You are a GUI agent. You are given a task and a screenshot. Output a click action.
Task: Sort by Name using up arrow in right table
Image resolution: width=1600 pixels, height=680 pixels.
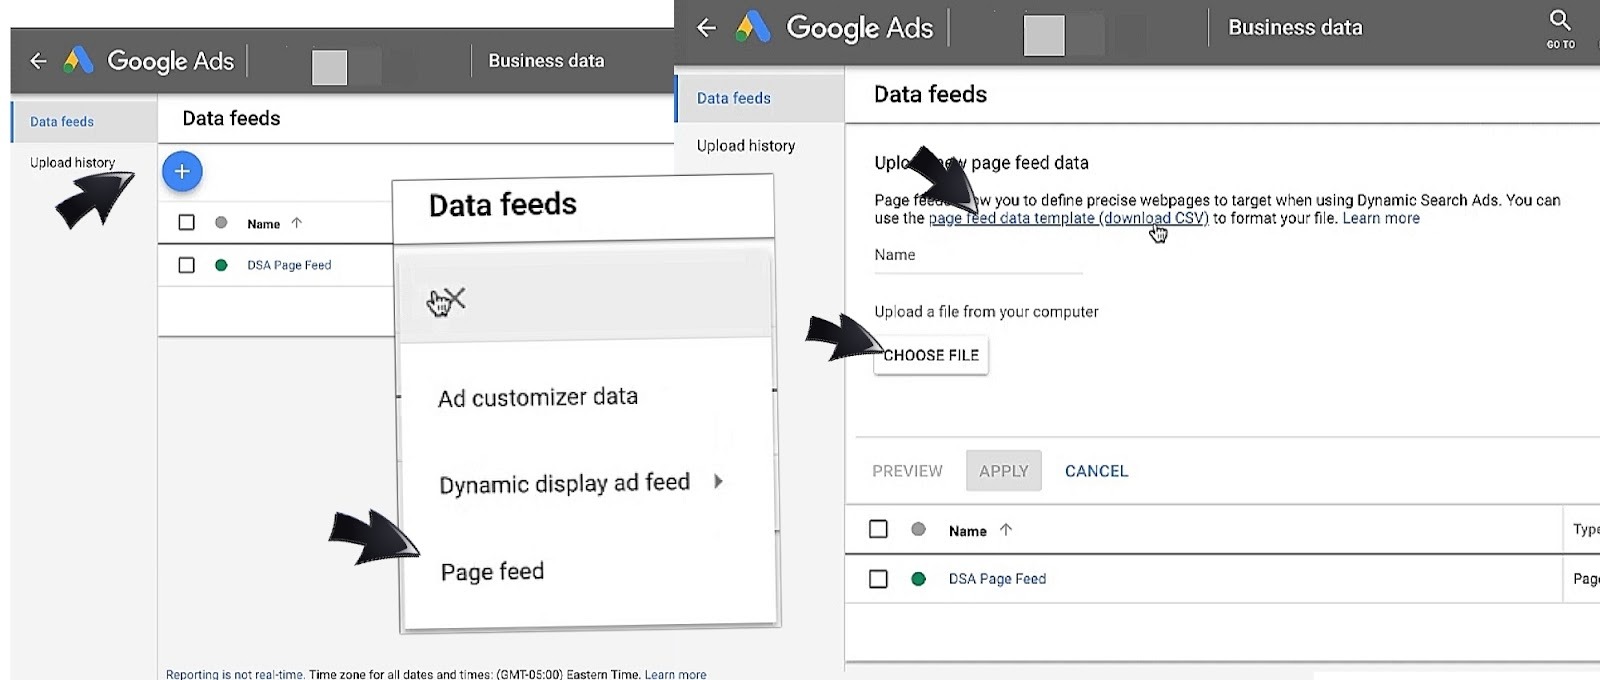tap(1006, 530)
